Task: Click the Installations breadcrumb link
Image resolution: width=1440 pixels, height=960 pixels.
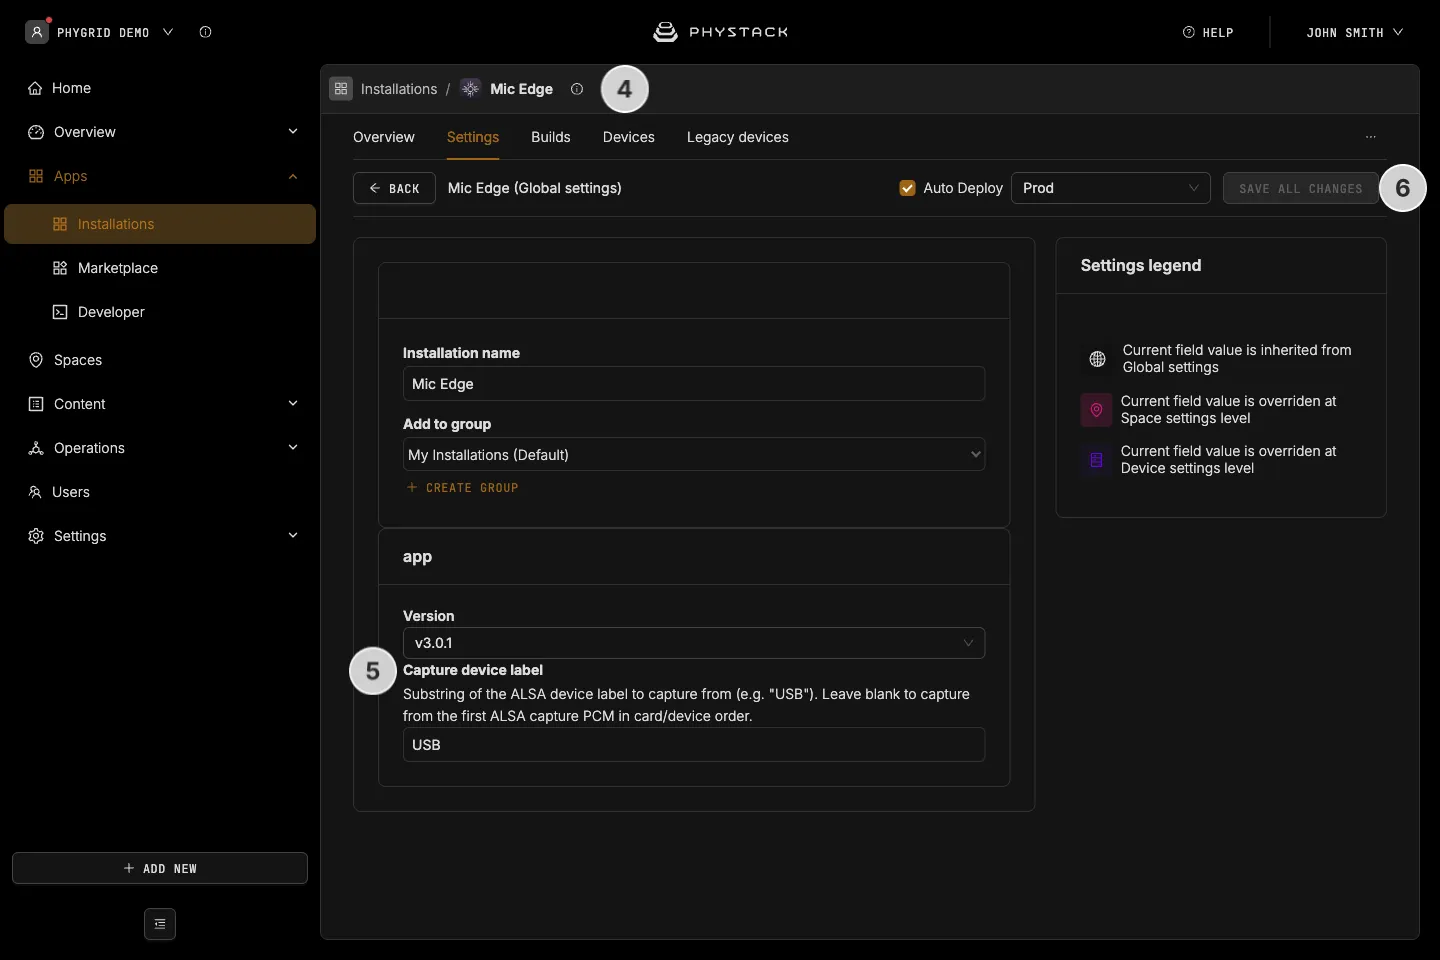Action: point(399,89)
